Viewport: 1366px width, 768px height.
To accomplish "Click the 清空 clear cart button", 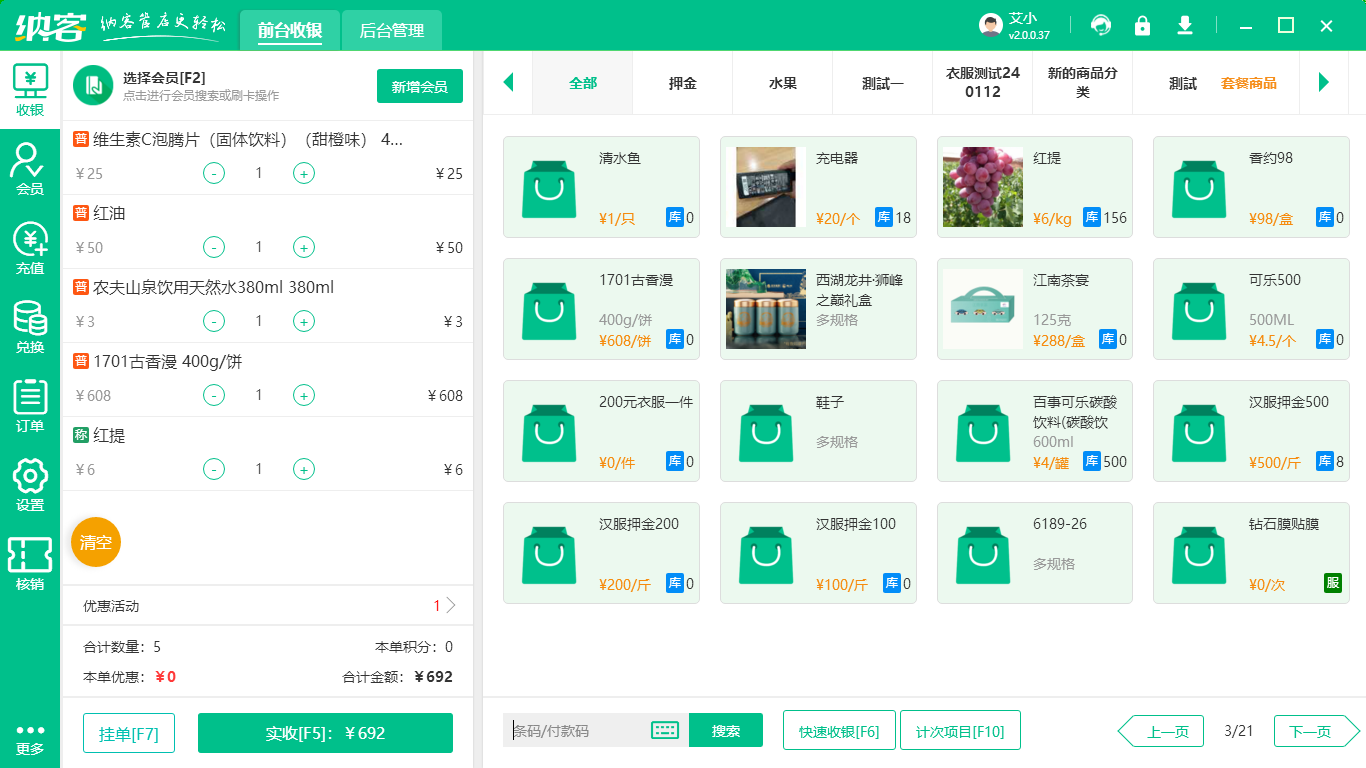I will click(x=96, y=543).
